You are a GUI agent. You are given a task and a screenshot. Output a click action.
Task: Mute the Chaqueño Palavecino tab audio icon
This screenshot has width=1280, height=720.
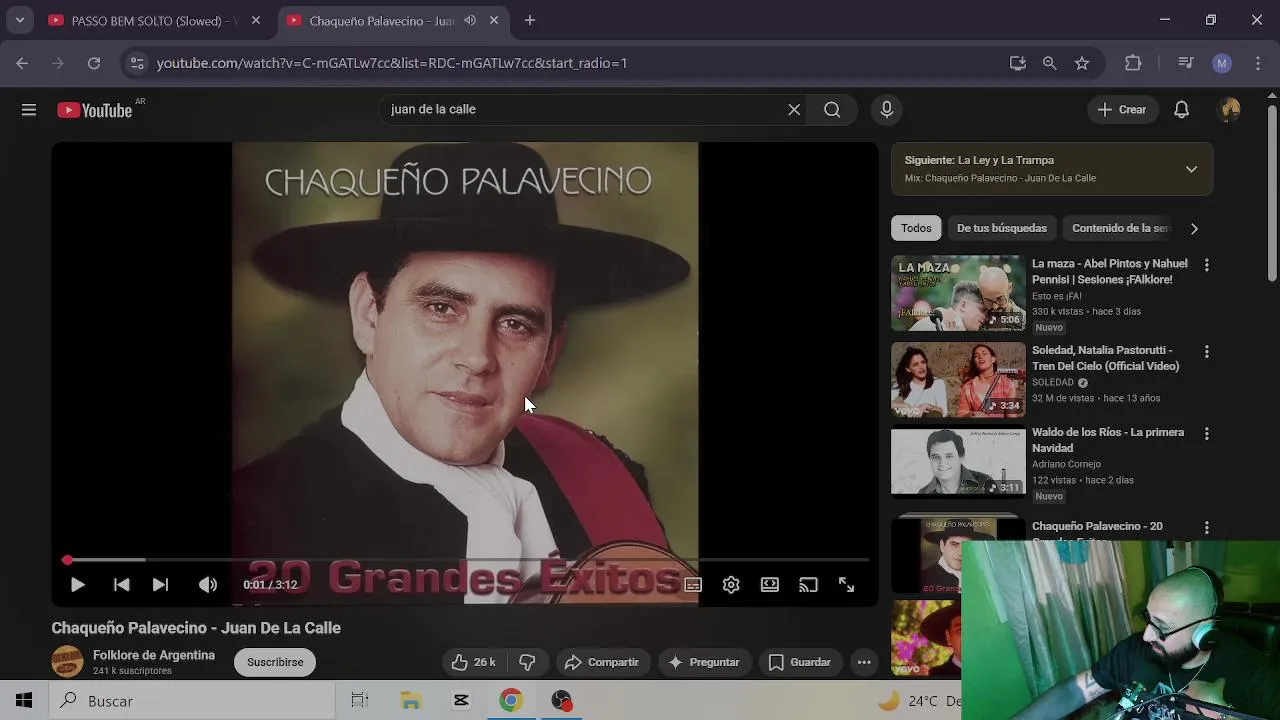click(470, 20)
